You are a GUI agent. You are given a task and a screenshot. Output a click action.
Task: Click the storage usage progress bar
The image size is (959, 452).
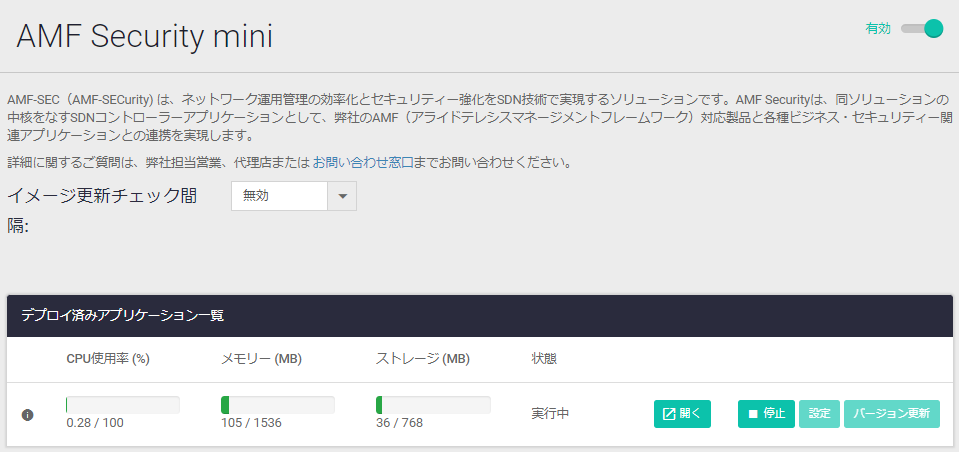[x=433, y=405]
